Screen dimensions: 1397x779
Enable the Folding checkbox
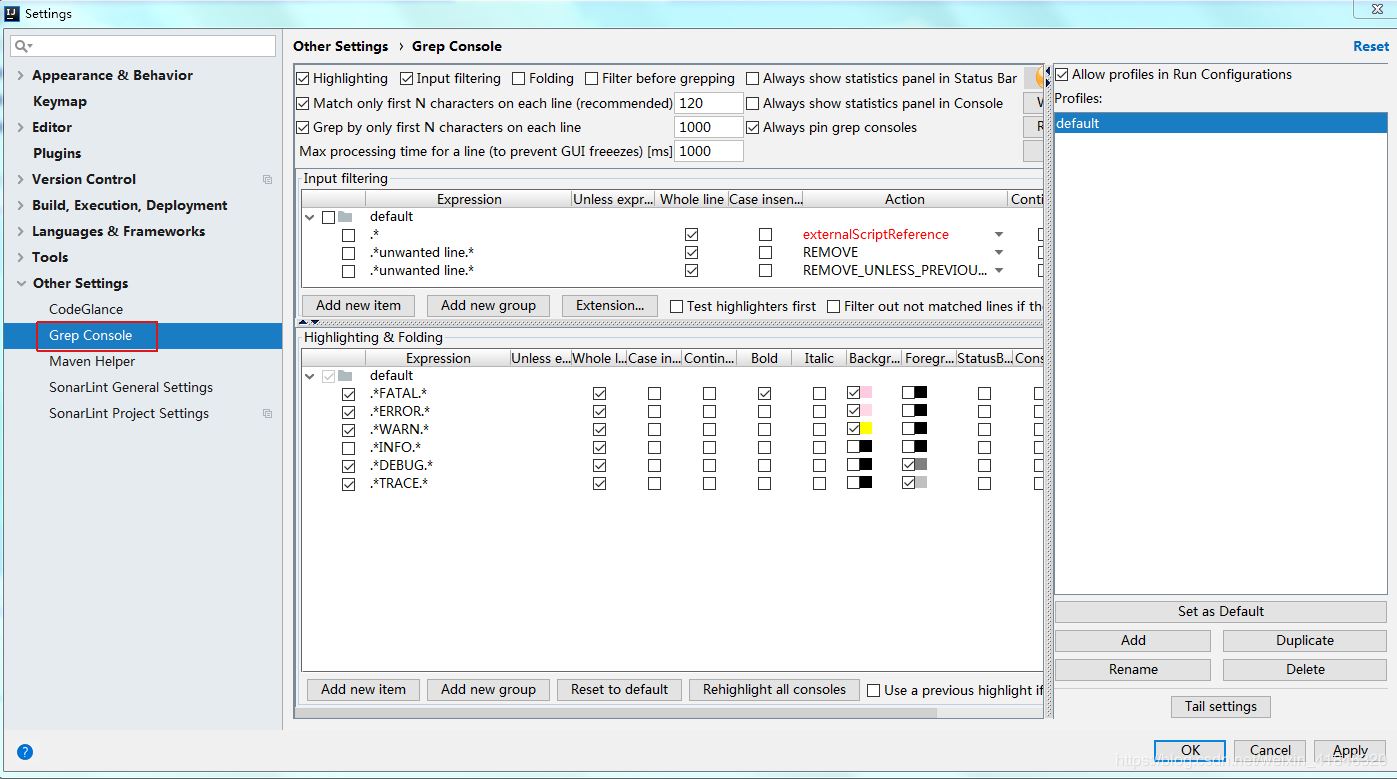click(x=518, y=78)
